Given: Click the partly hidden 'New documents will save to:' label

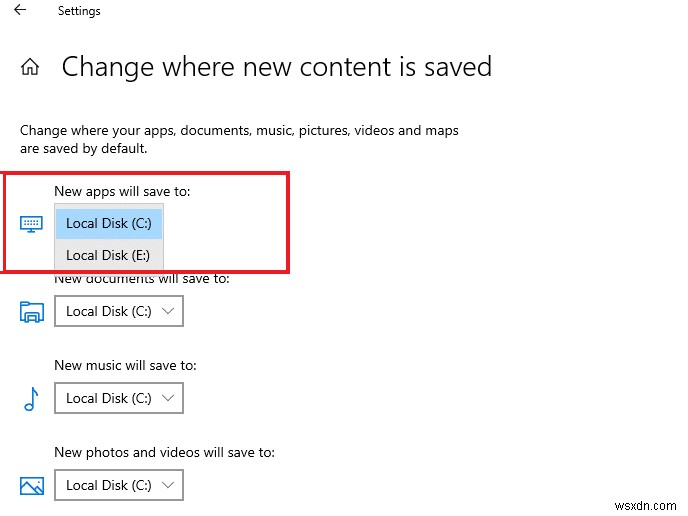Looking at the screenshot, I should pyautogui.click(x=142, y=279).
